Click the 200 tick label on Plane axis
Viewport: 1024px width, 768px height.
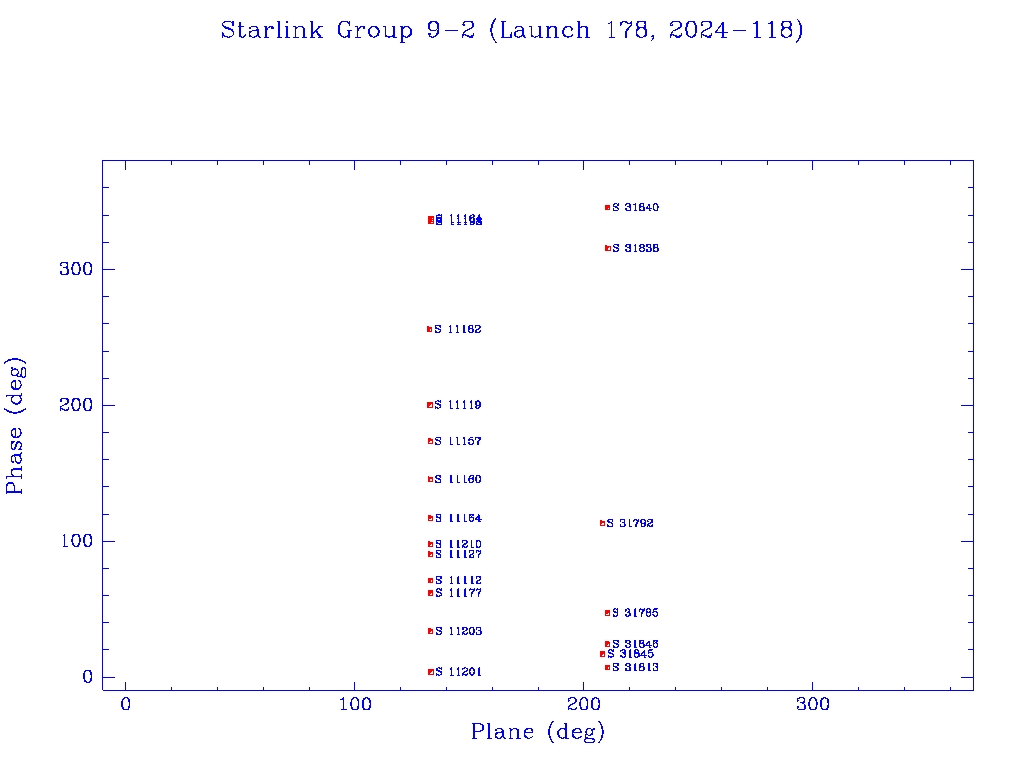(584, 704)
